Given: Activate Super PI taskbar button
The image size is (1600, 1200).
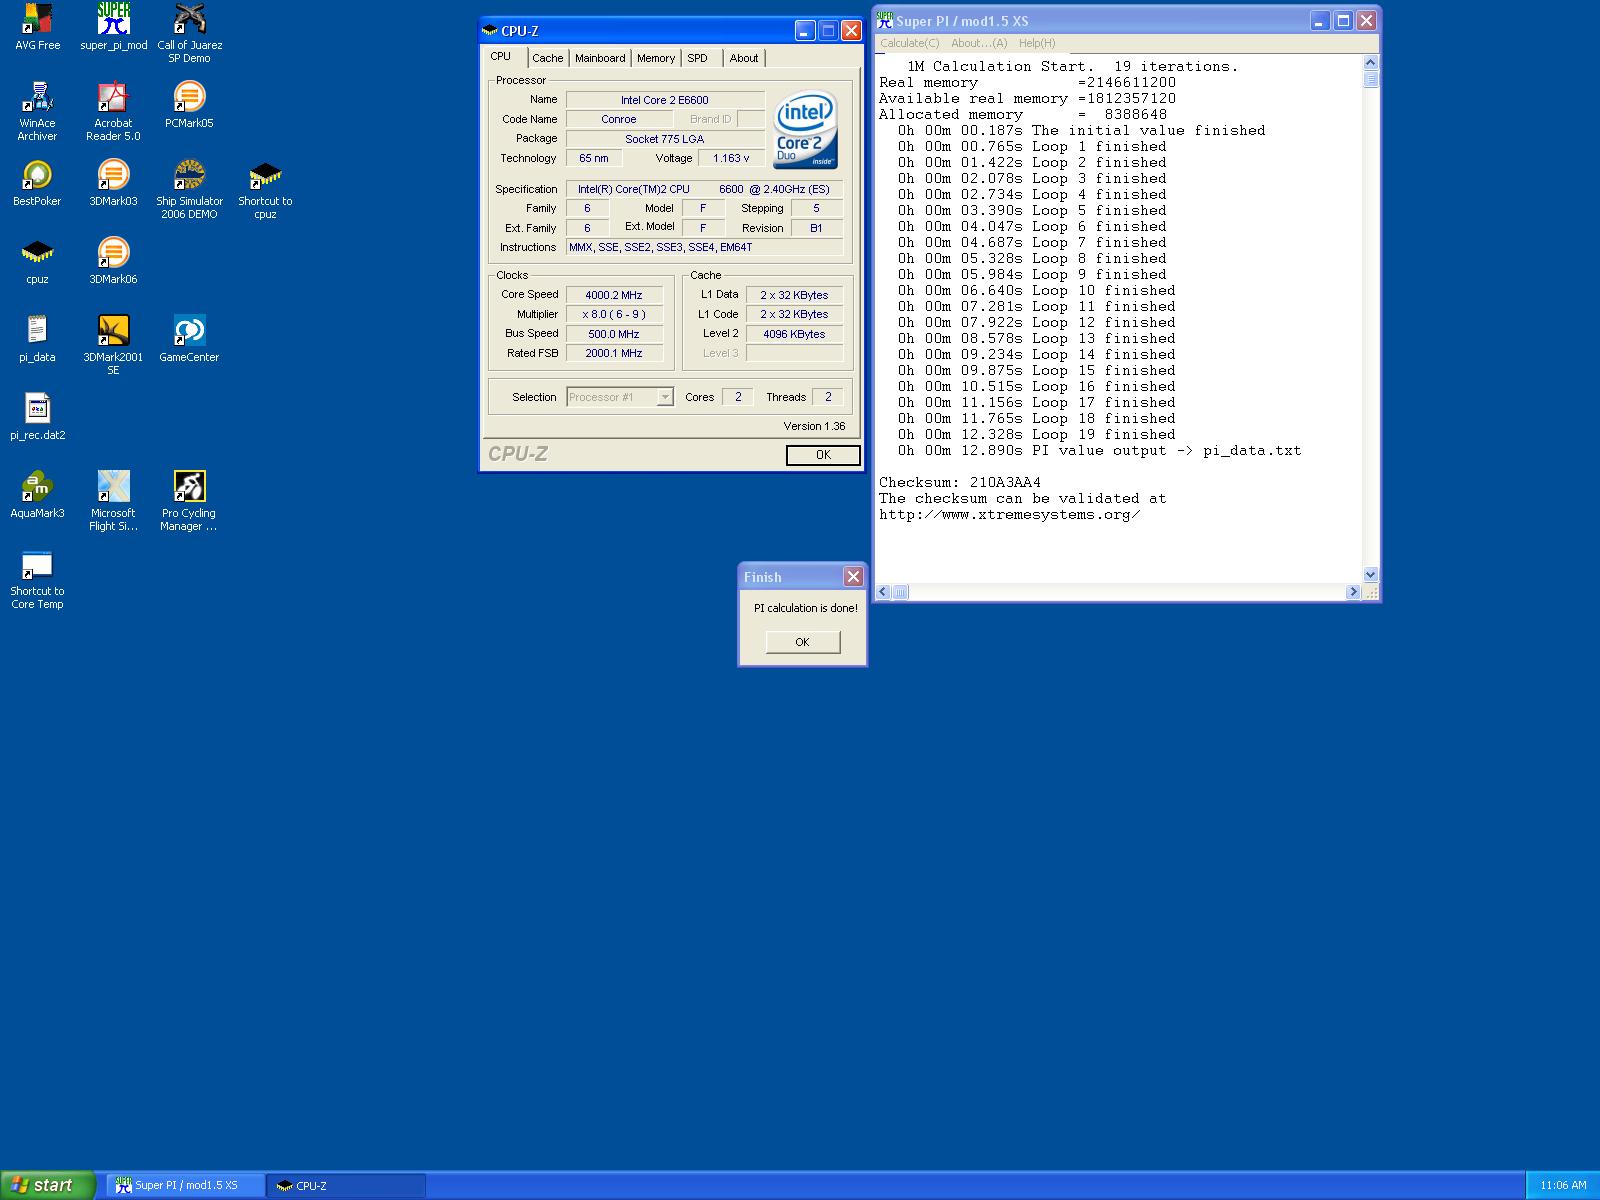Looking at the screenshot, I should 186,1185.
